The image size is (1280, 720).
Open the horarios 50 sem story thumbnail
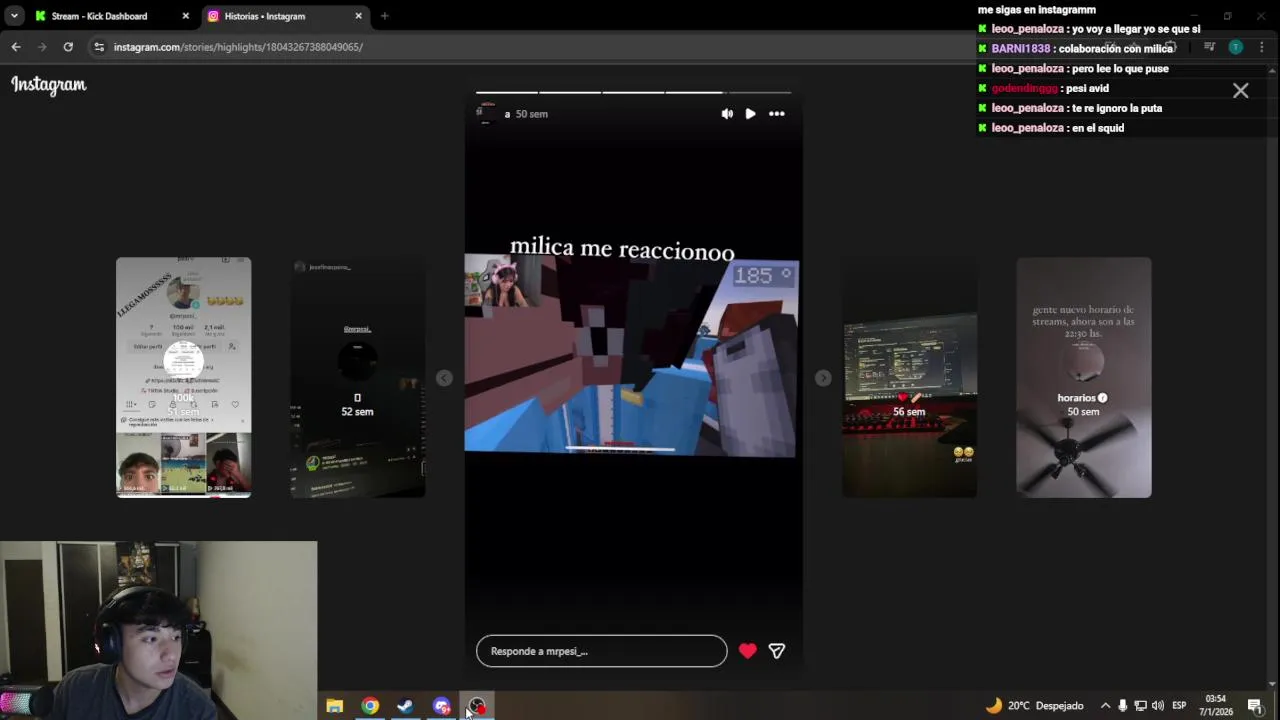tap(1084, 377)
